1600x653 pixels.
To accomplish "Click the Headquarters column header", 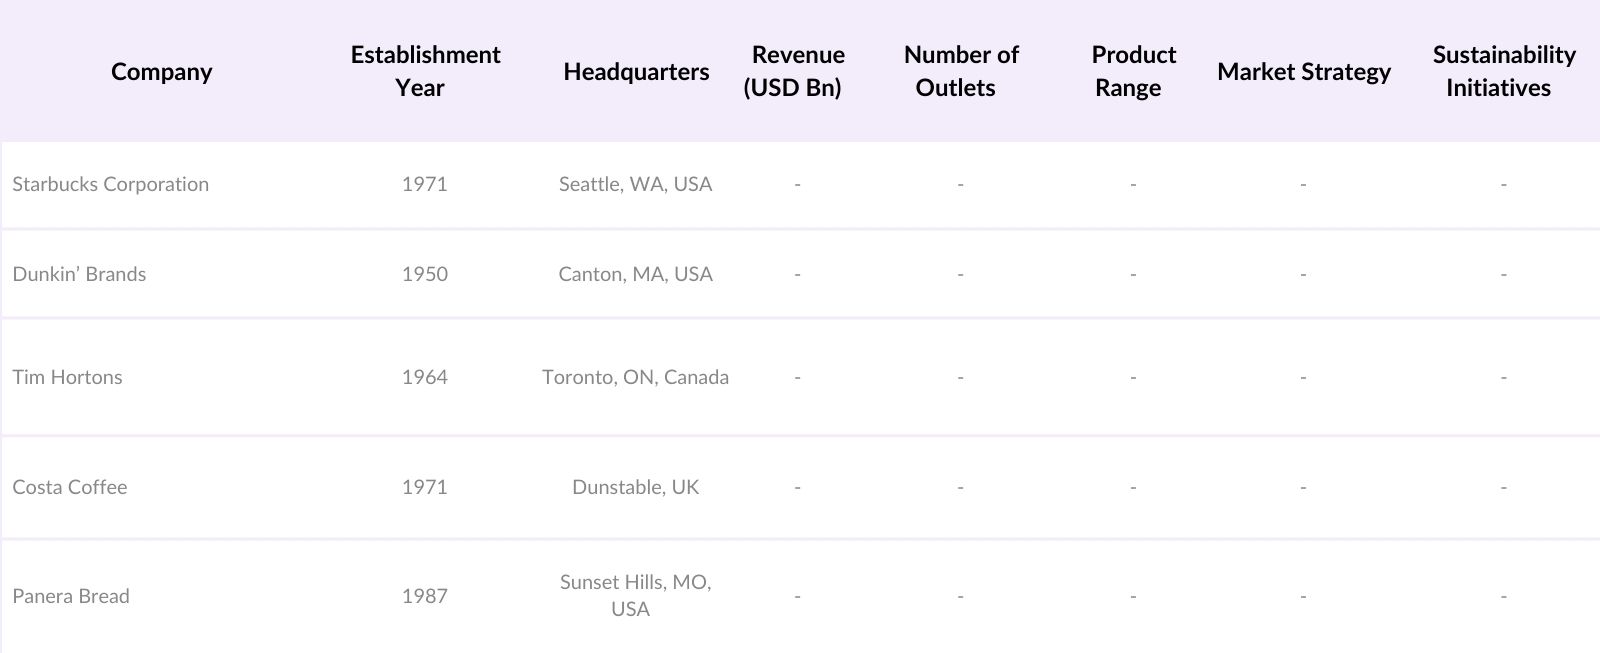I will [636, 71].
